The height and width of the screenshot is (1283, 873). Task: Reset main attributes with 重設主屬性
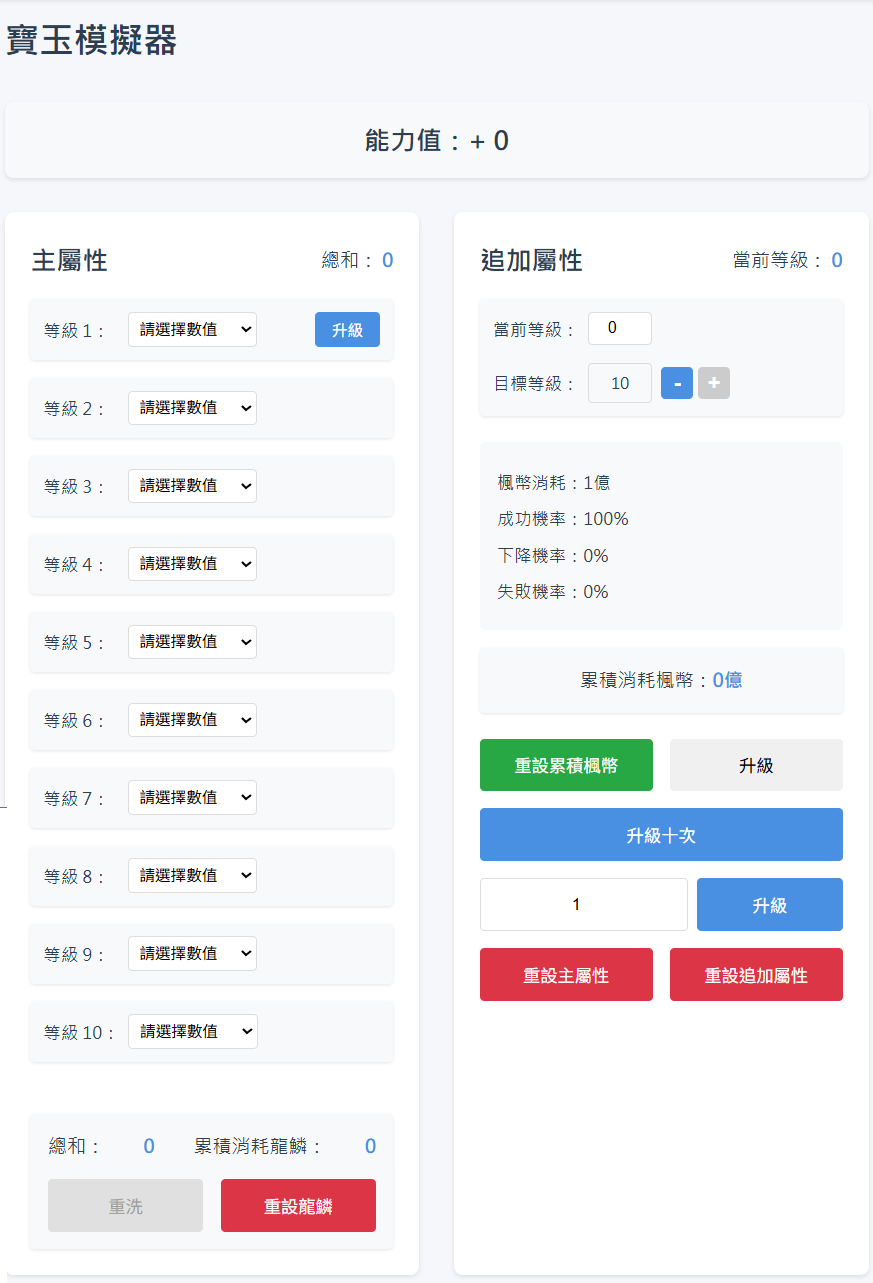tap(566, 975)
